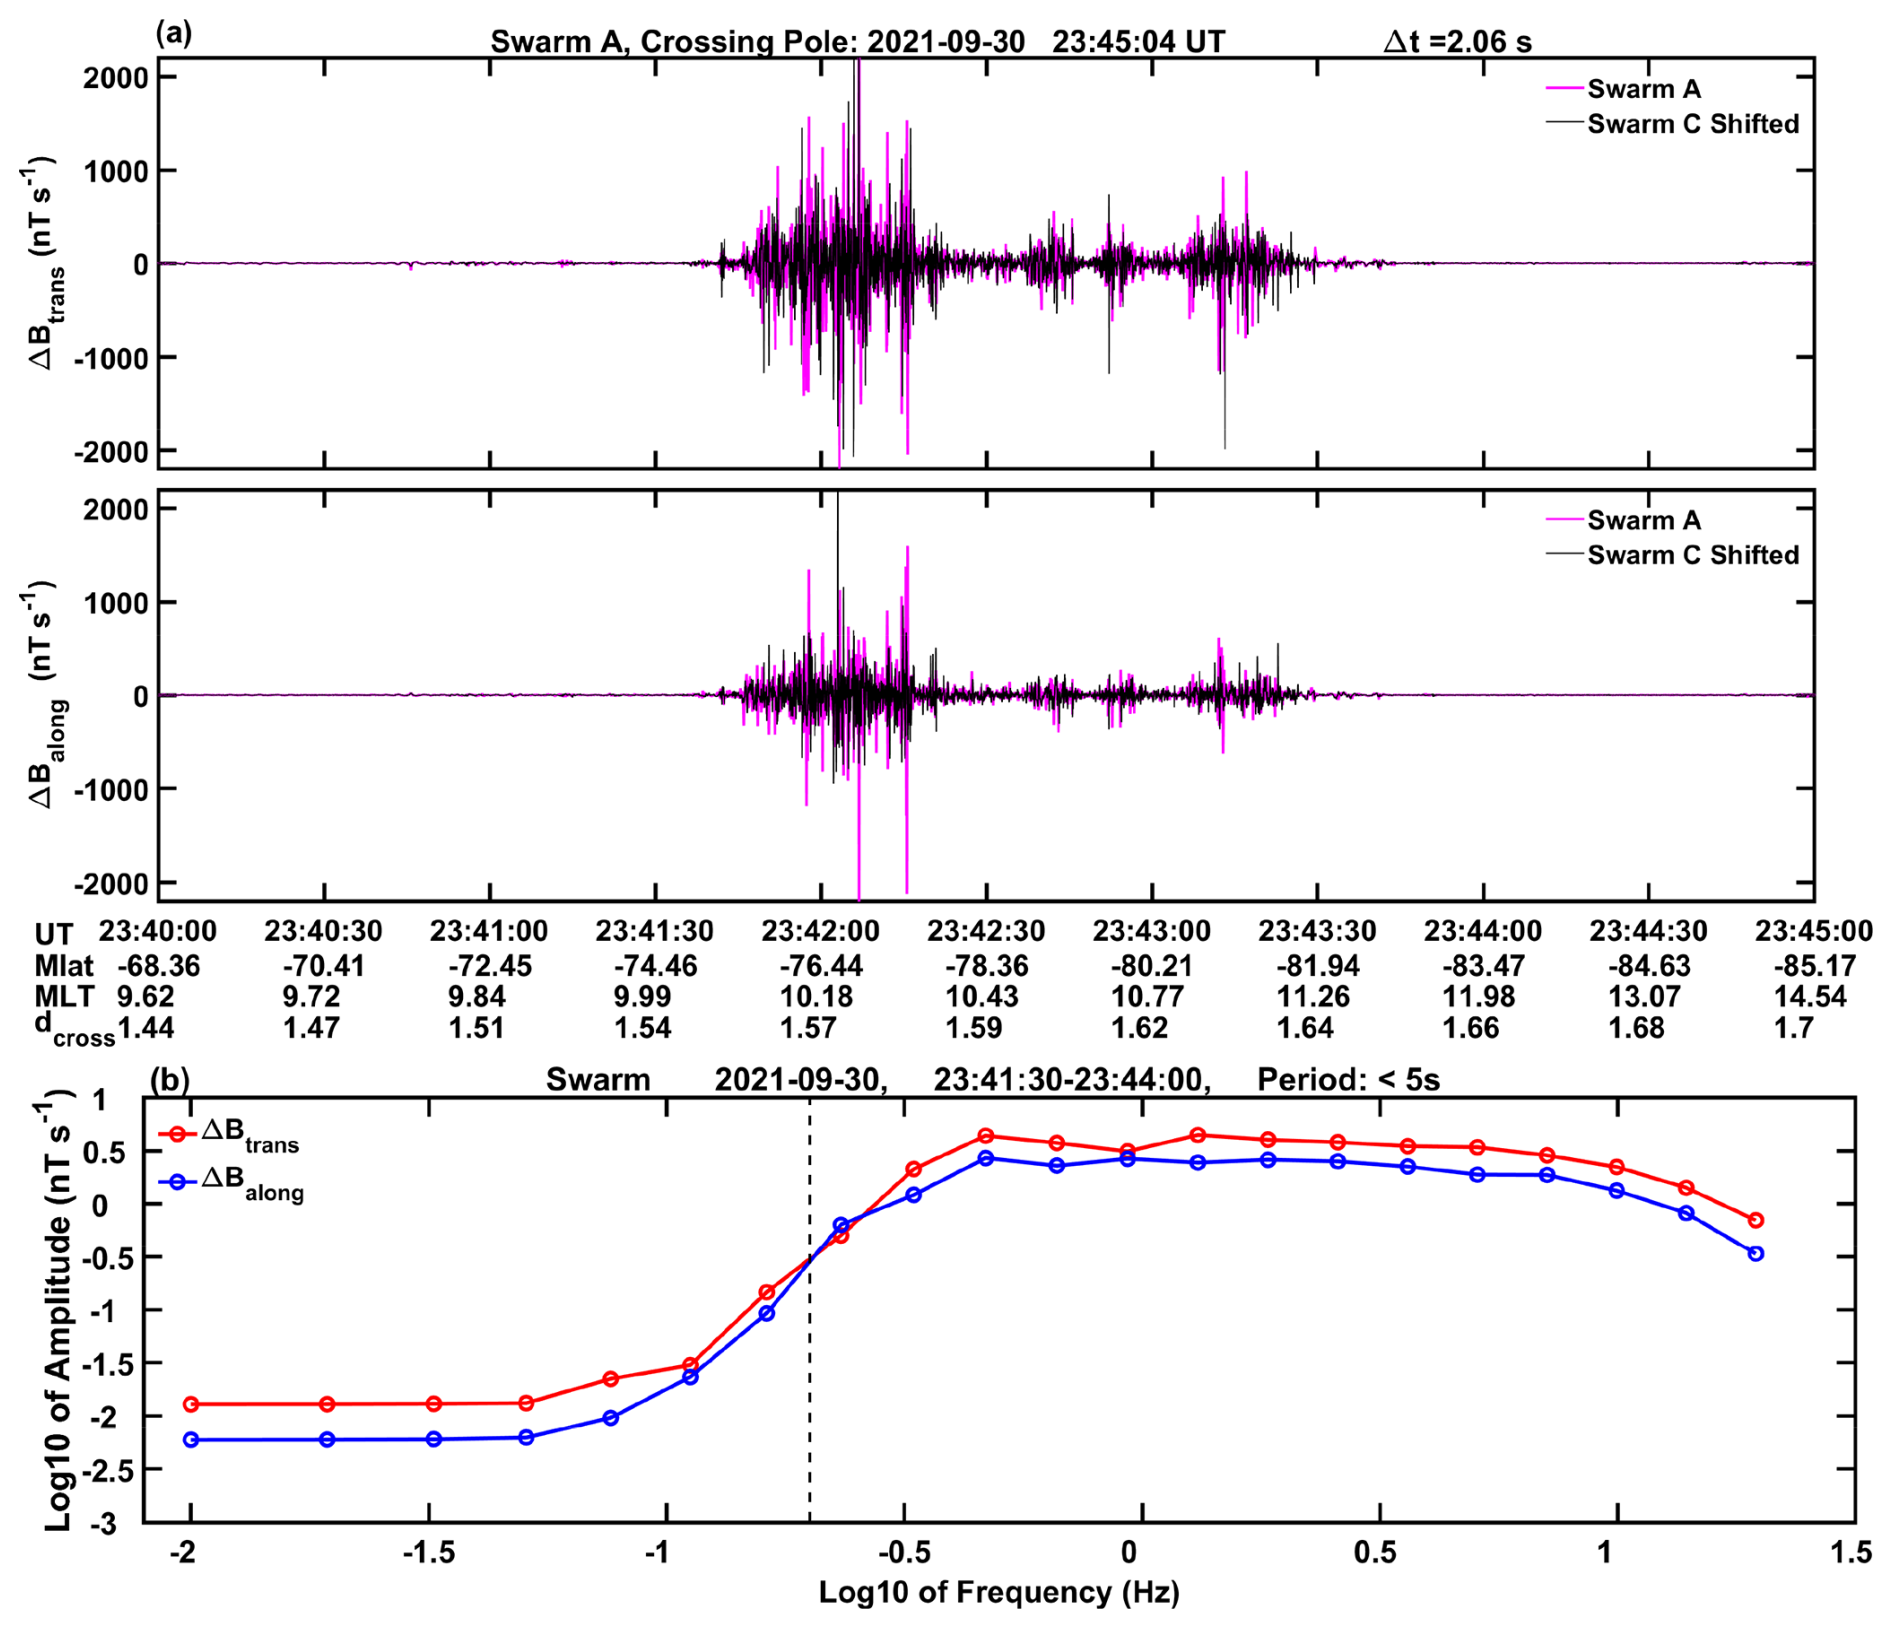
Task: Click the d cross value 1.44
Action: tap(146, 1028)
